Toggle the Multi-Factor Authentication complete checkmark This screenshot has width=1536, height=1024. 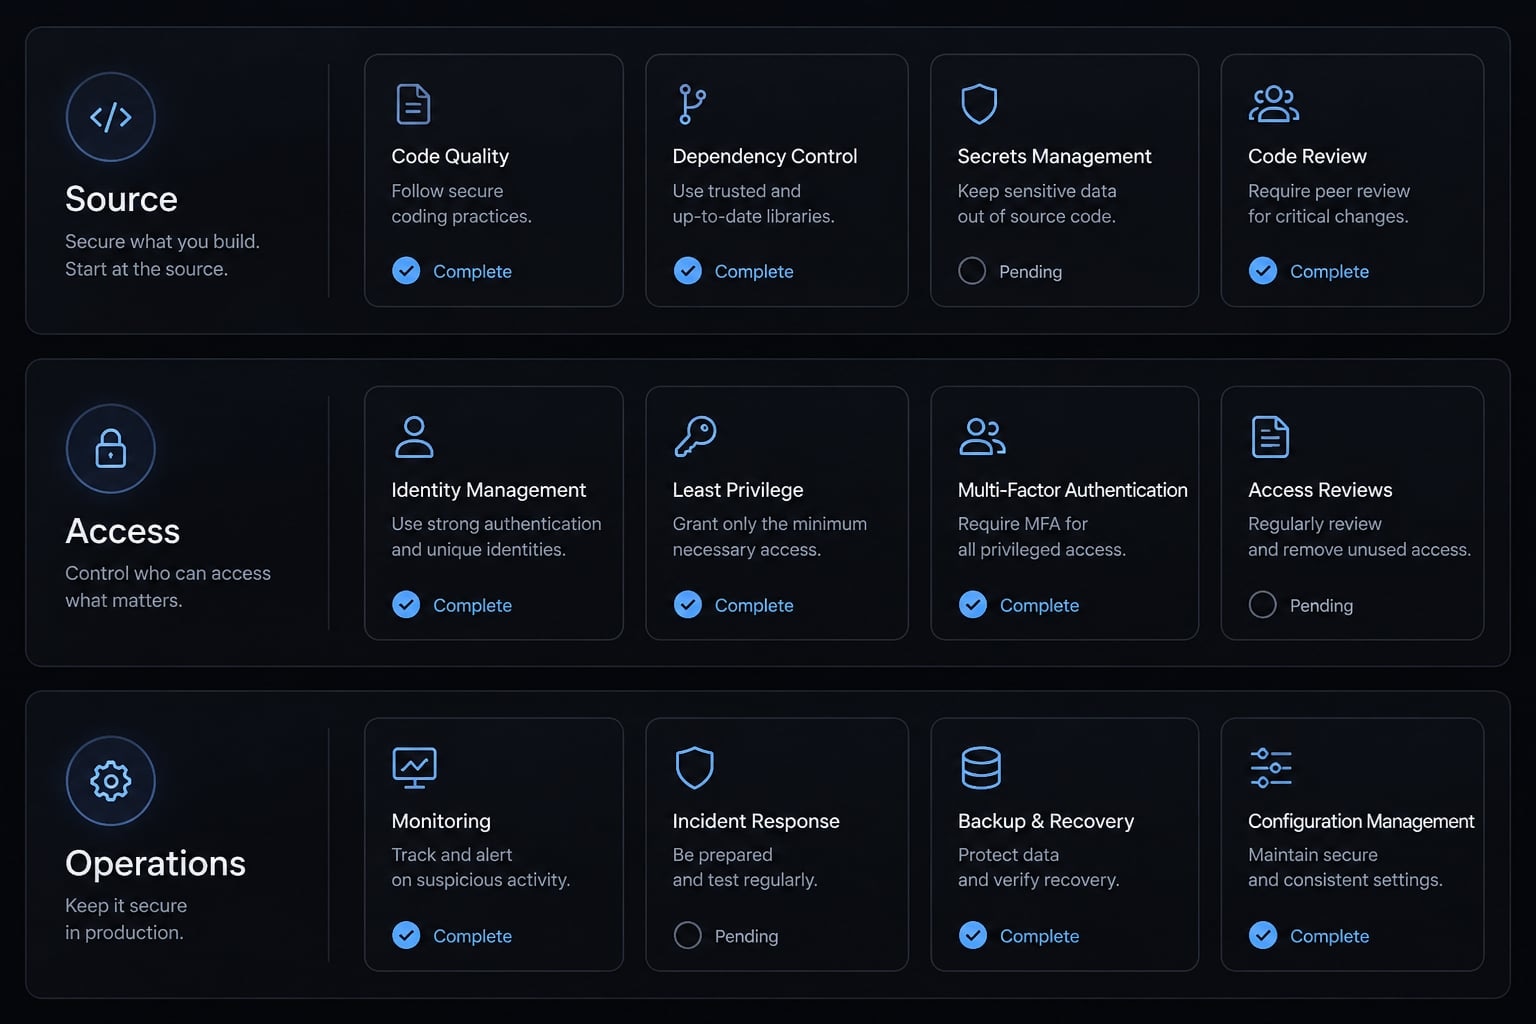(973, 605)
